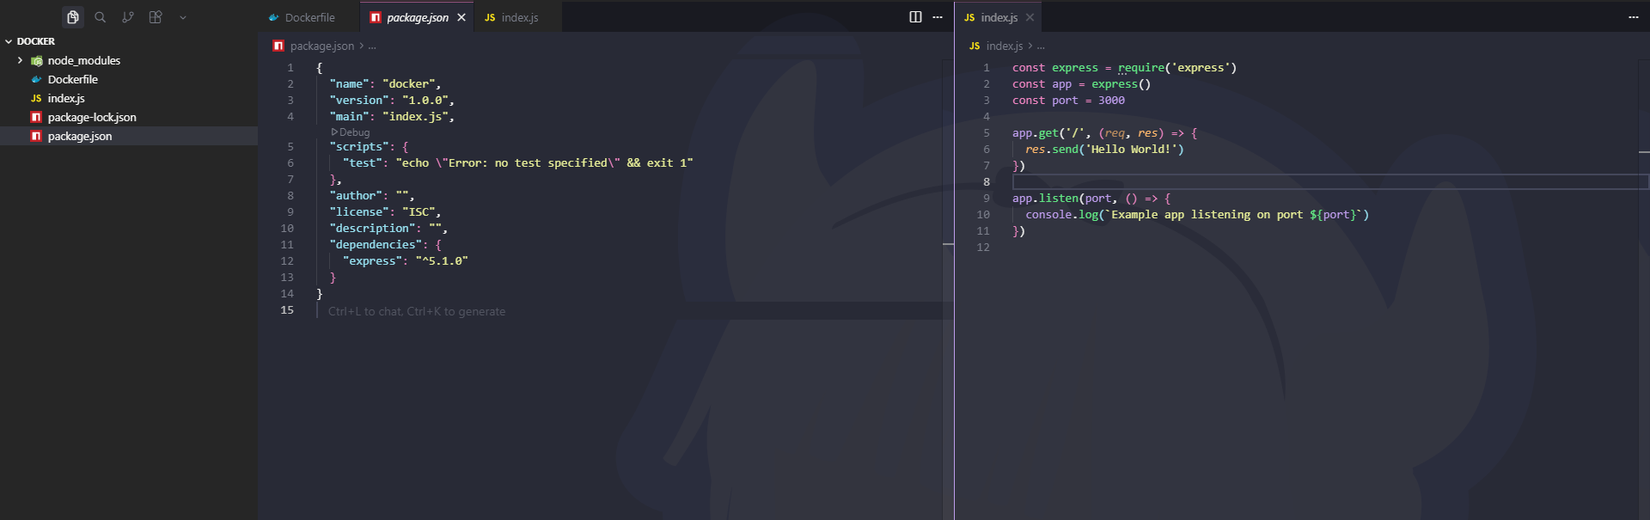The width and height of the screenshot is (1650, 520).
Task: Open right editor group more actions menu
Action: click(x=1633, y=17)
